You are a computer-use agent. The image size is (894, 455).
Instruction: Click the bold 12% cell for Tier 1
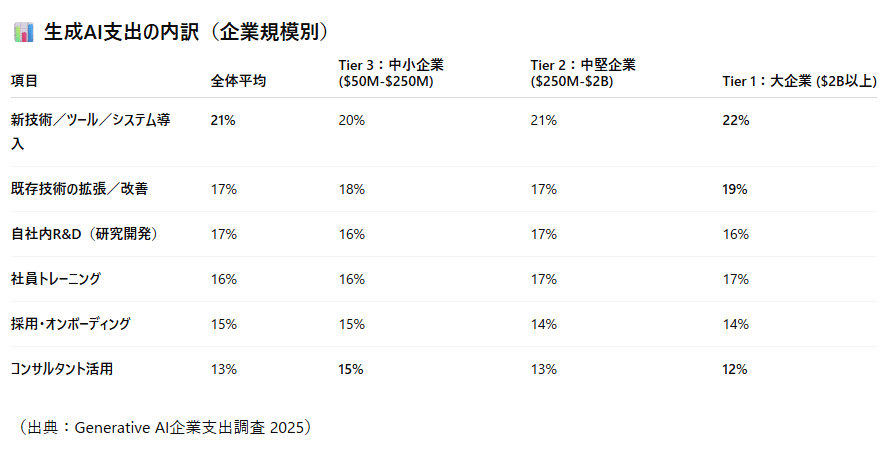735,369
